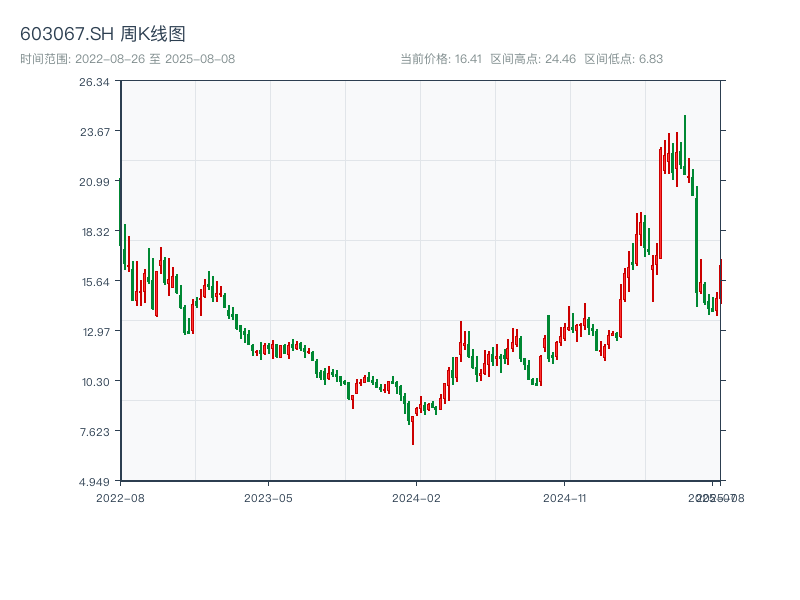Click the y-axis label 10.30
The height and width of the screenshot is (600, 800).
tap(95, 382)
